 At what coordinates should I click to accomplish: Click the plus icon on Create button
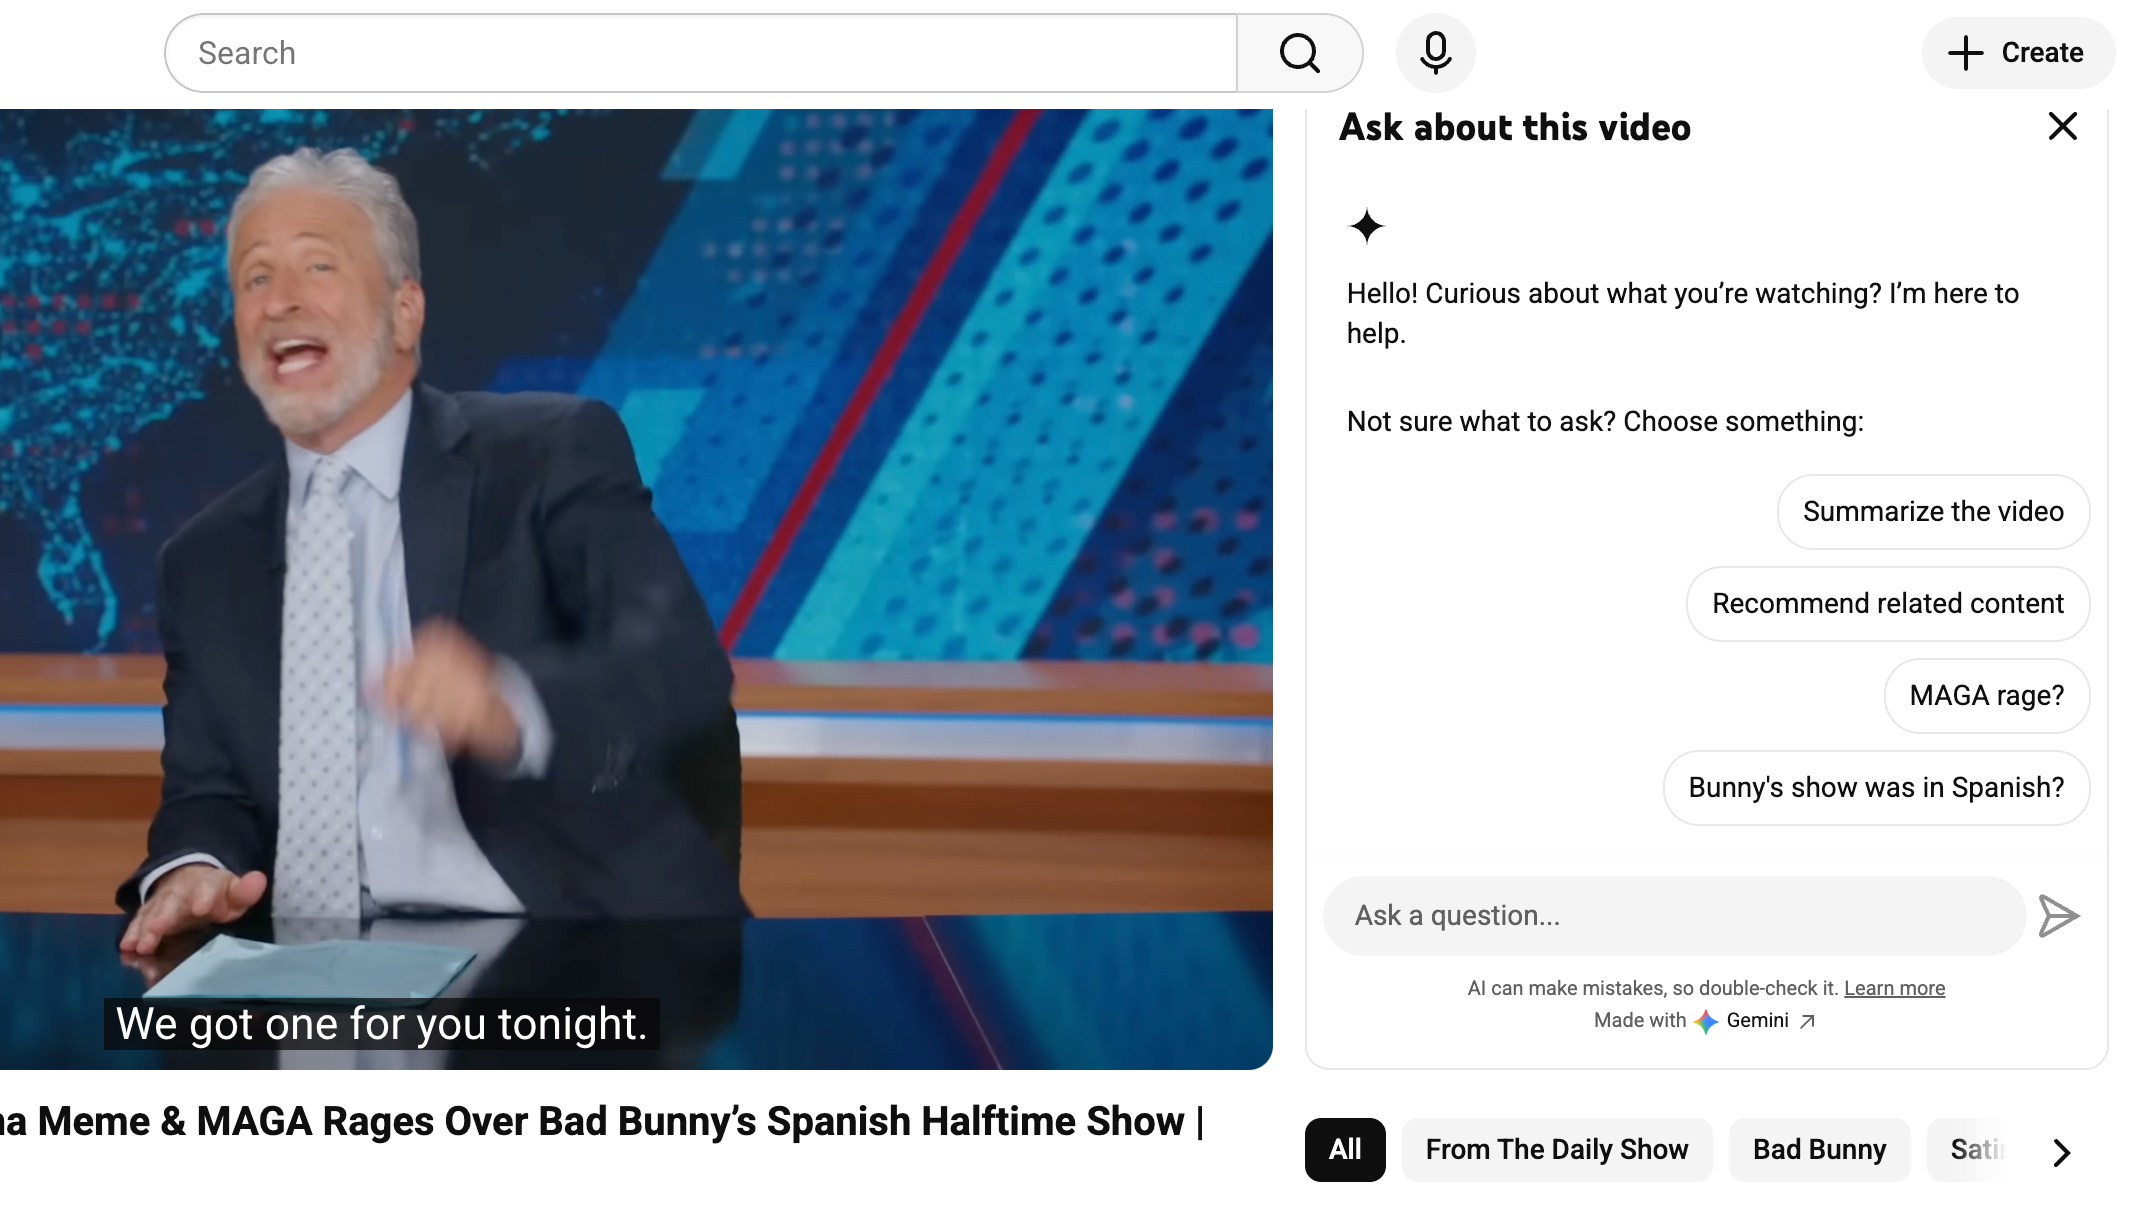pyautogui.click(x=1964, y=52)
